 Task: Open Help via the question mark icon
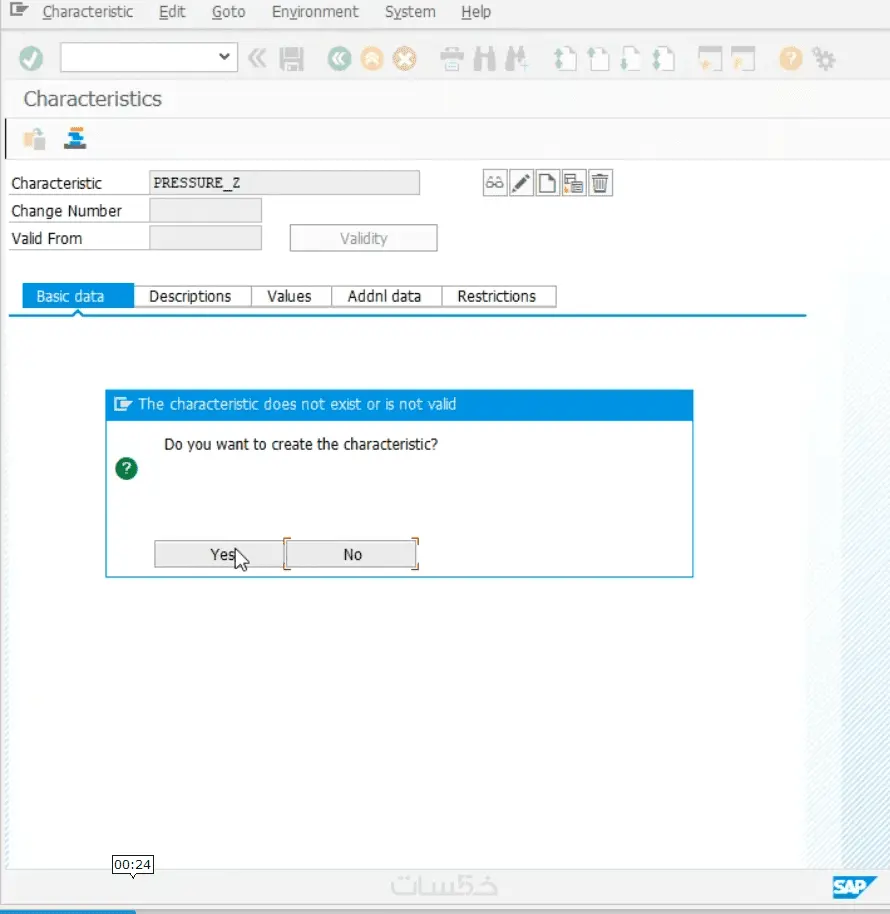[x=789, y=58]
